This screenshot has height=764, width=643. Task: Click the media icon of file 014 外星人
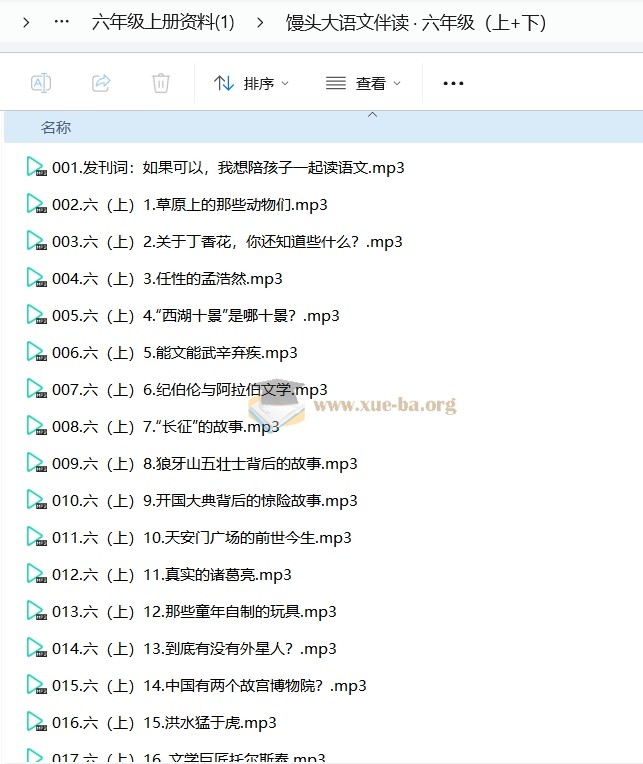click(x=37, y=648)
